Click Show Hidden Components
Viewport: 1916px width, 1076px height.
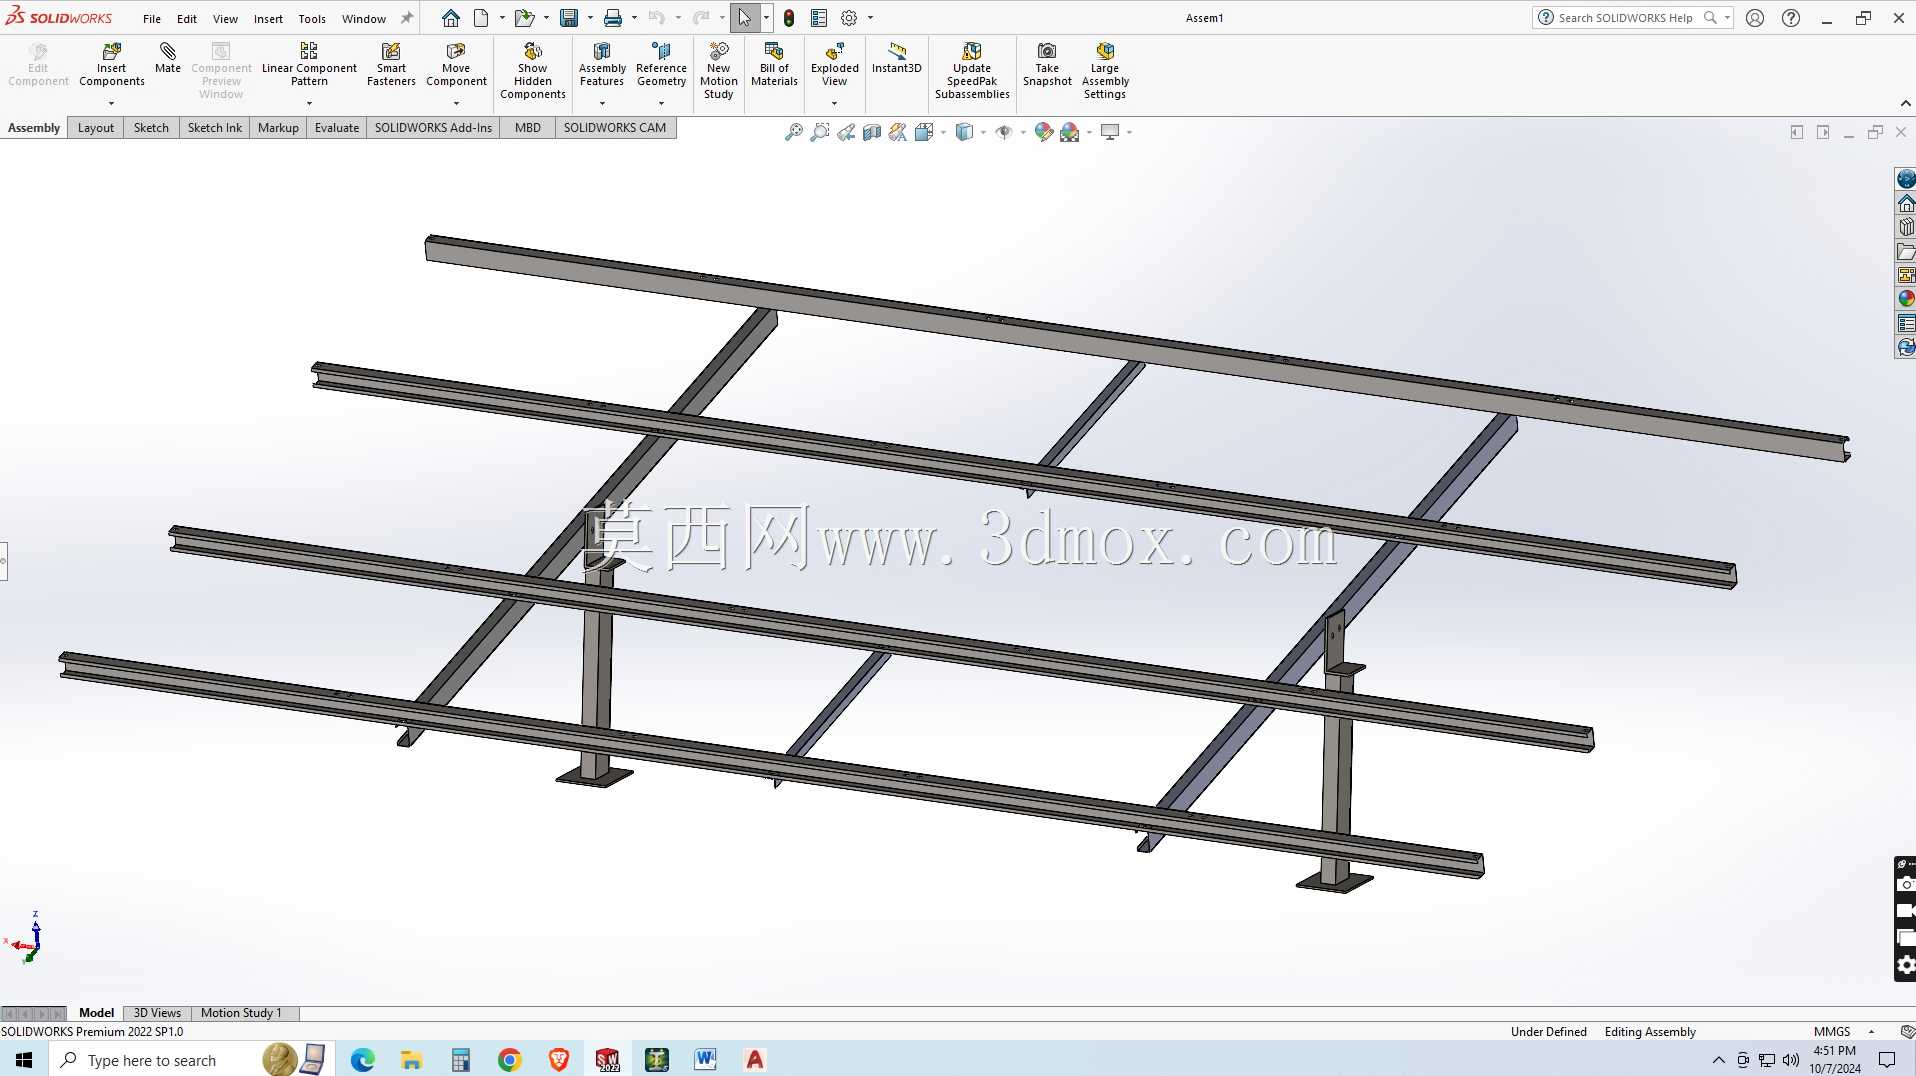pyautogui.click(x=533, y=70)
